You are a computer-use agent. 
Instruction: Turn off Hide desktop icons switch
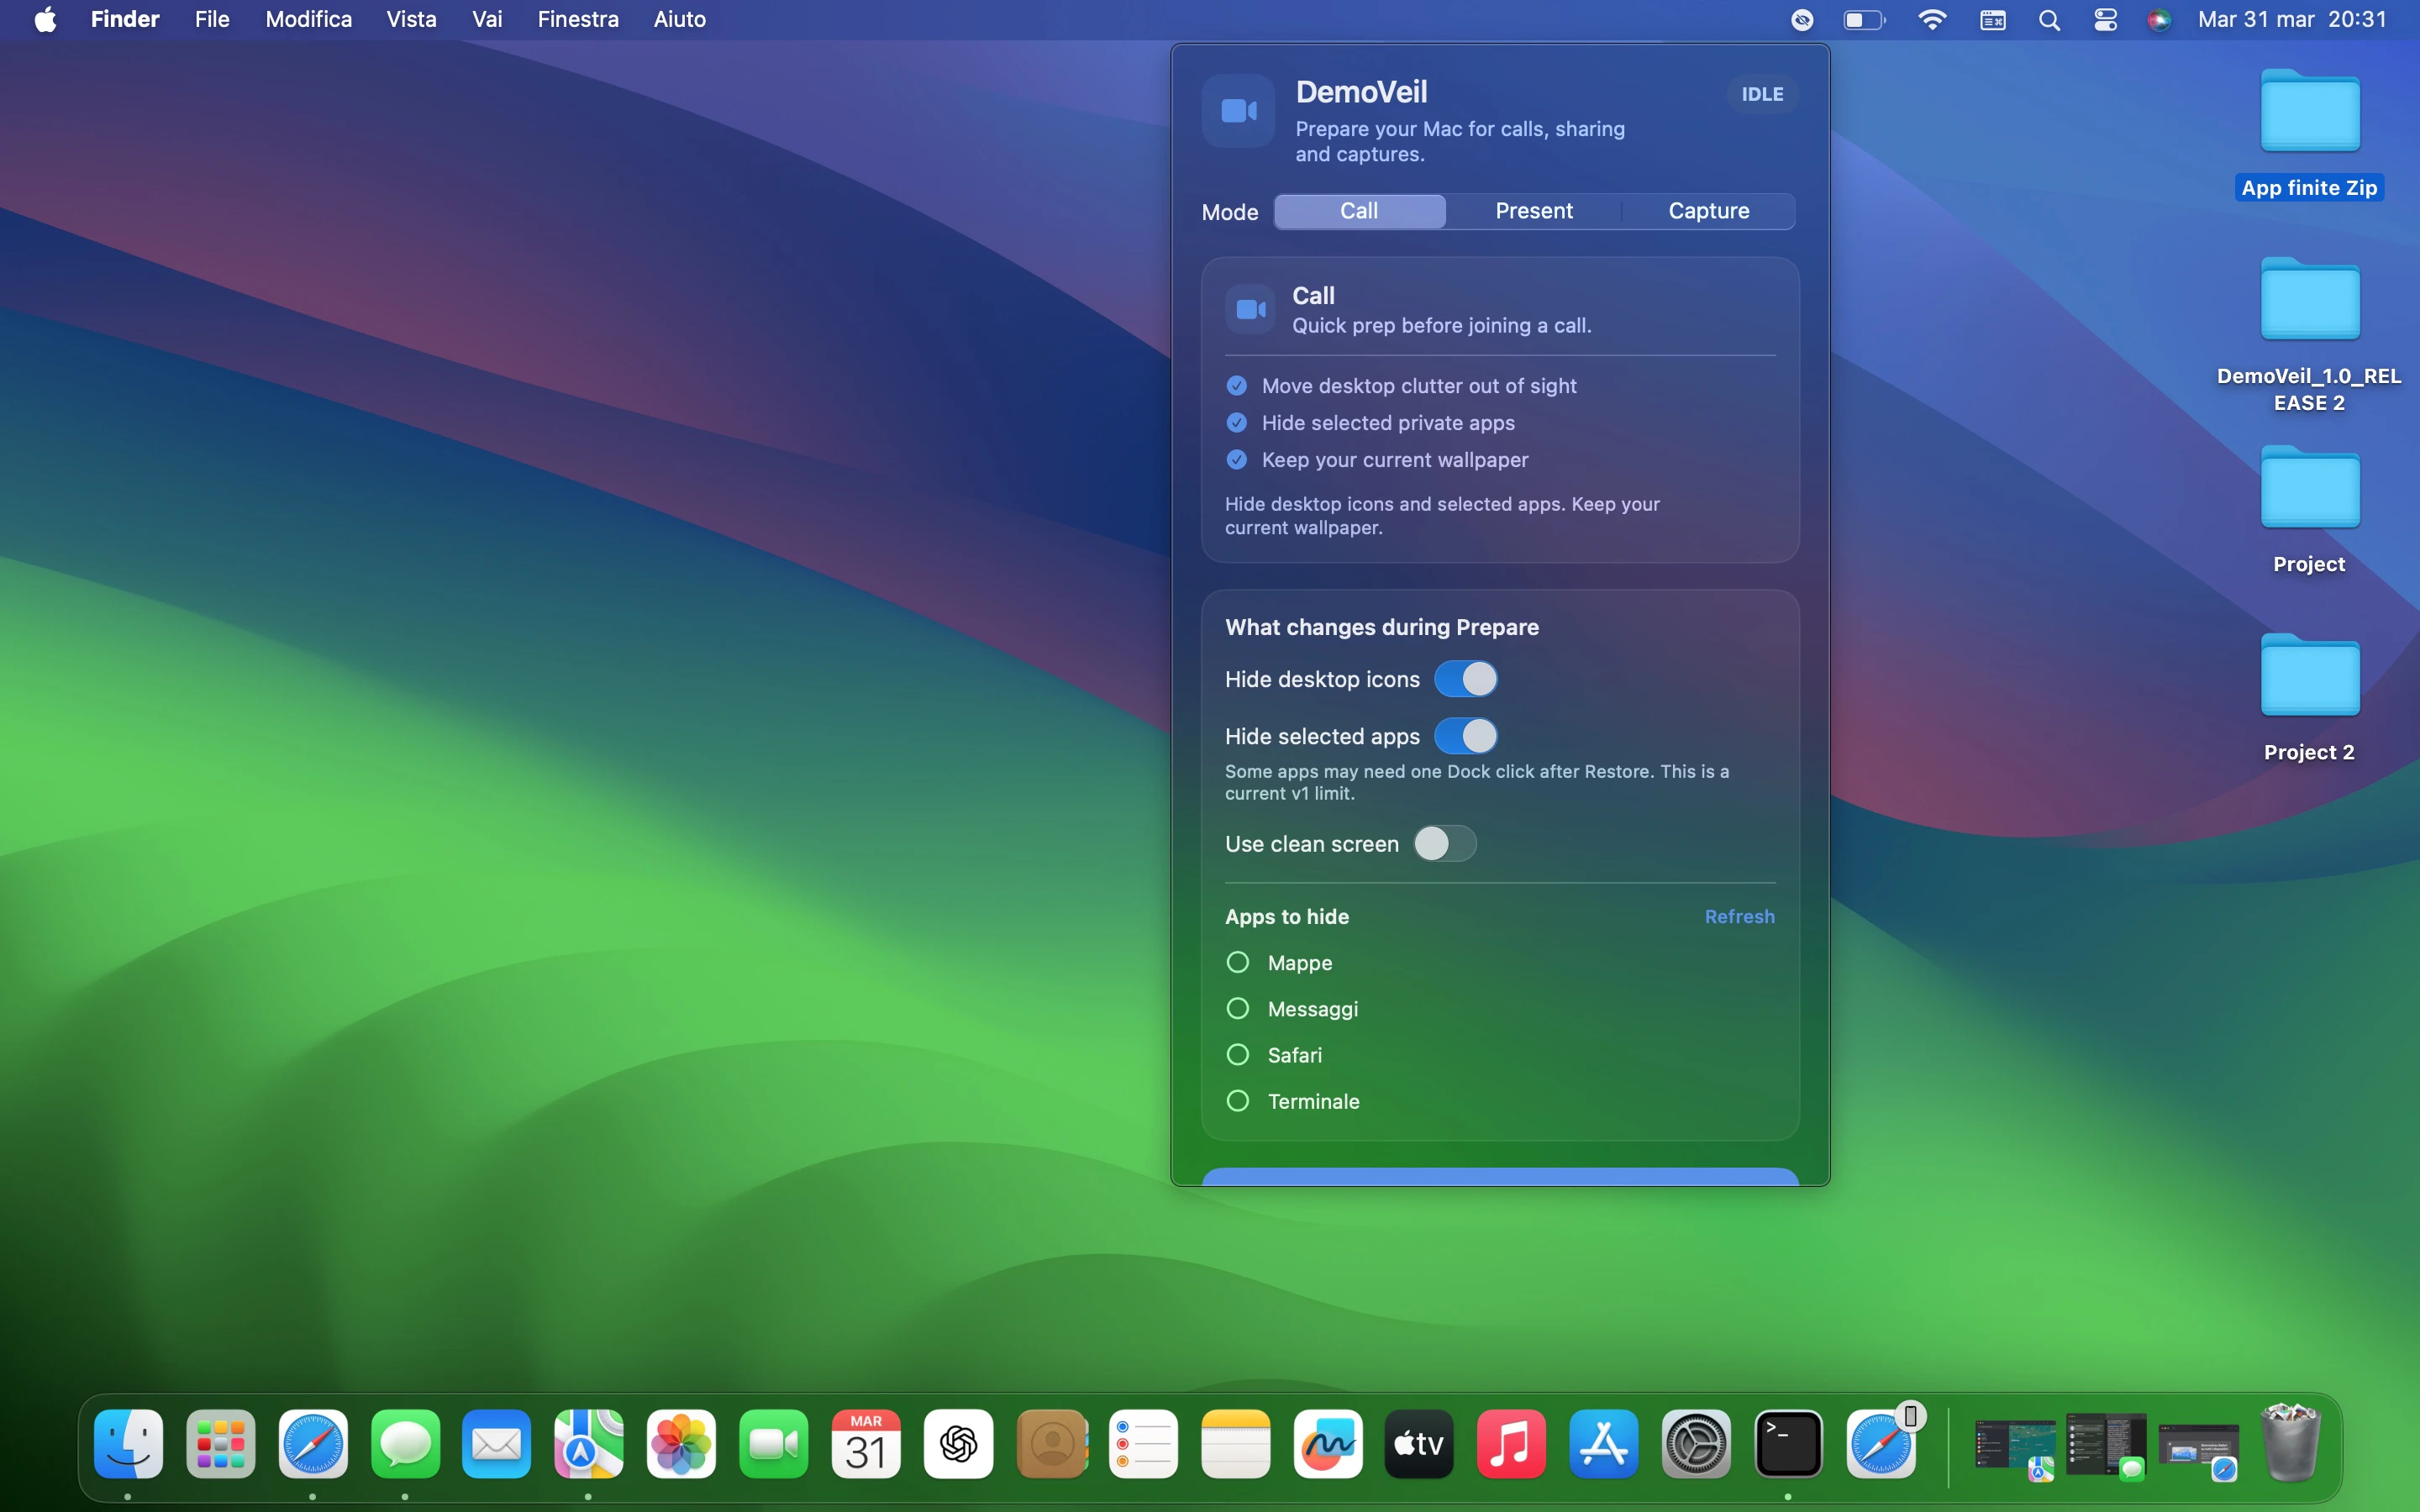point(1465,679)
